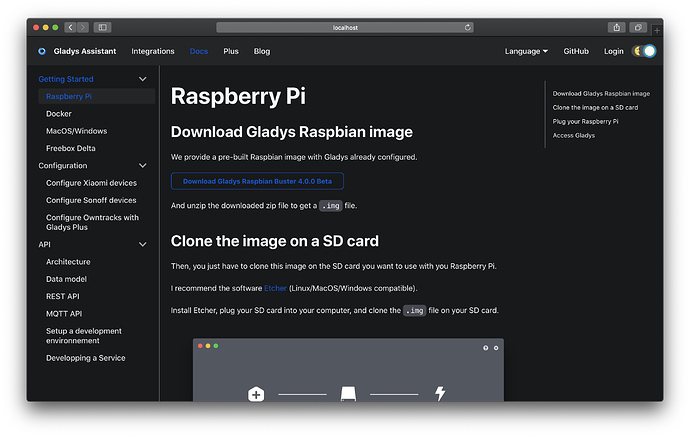Download Gladys Raspbian Buster 4.0.0 Beta
This screenshot has width=690, height=436.
coord(257,181)
